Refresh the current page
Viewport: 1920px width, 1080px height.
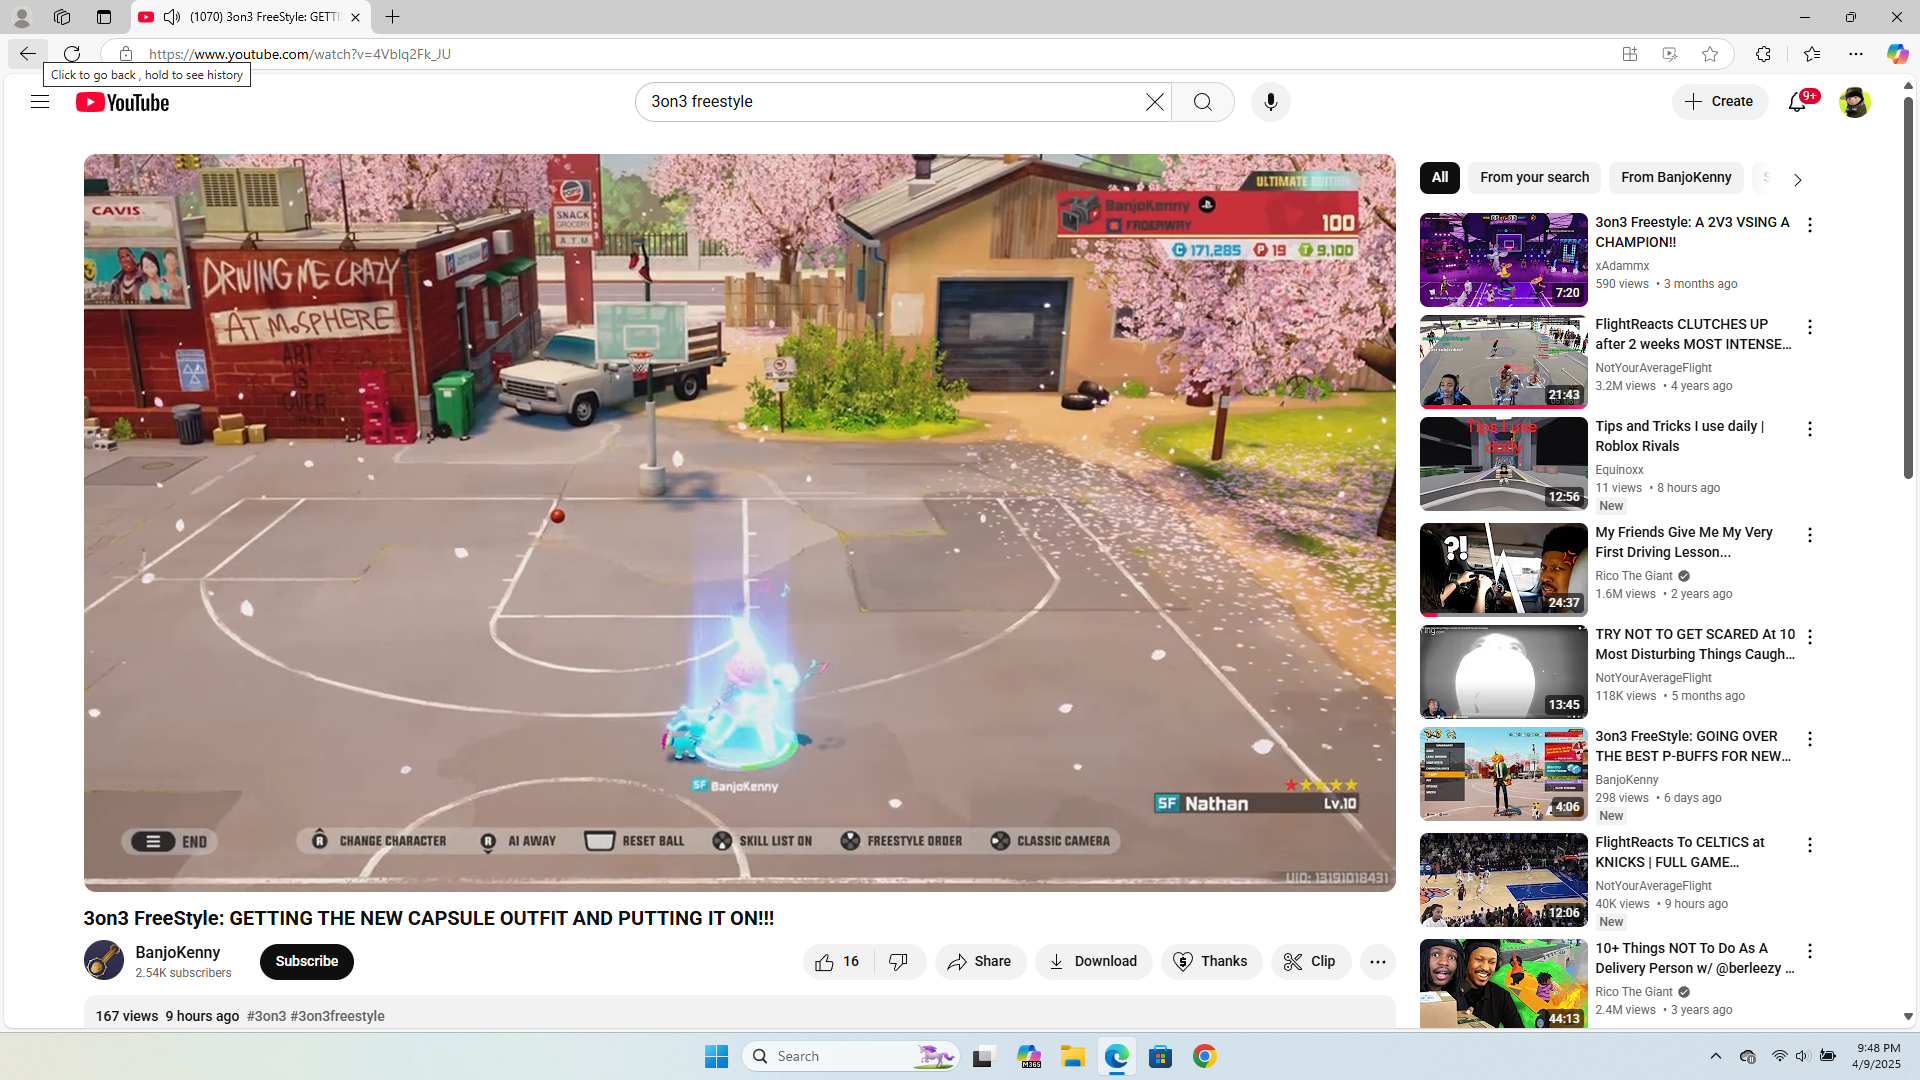tap(72, 54)
